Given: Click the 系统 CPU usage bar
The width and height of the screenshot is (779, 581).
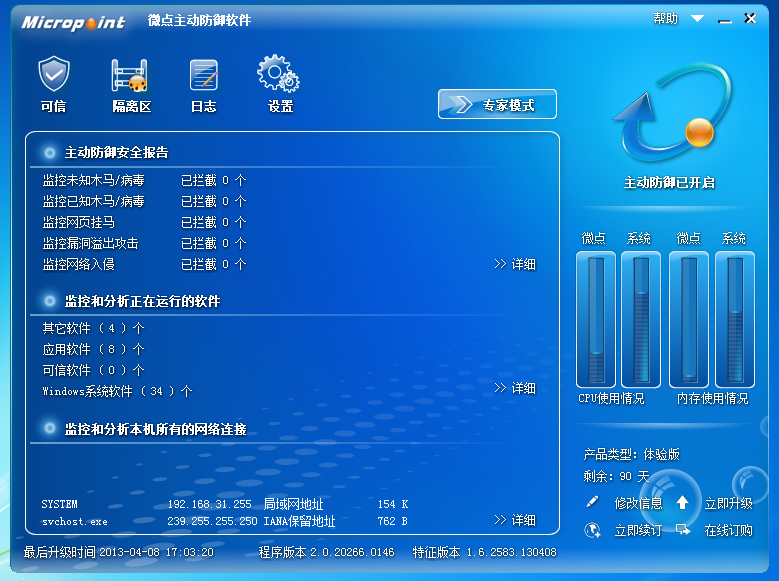Looking at the screenshot, I should tap(641, 320).
